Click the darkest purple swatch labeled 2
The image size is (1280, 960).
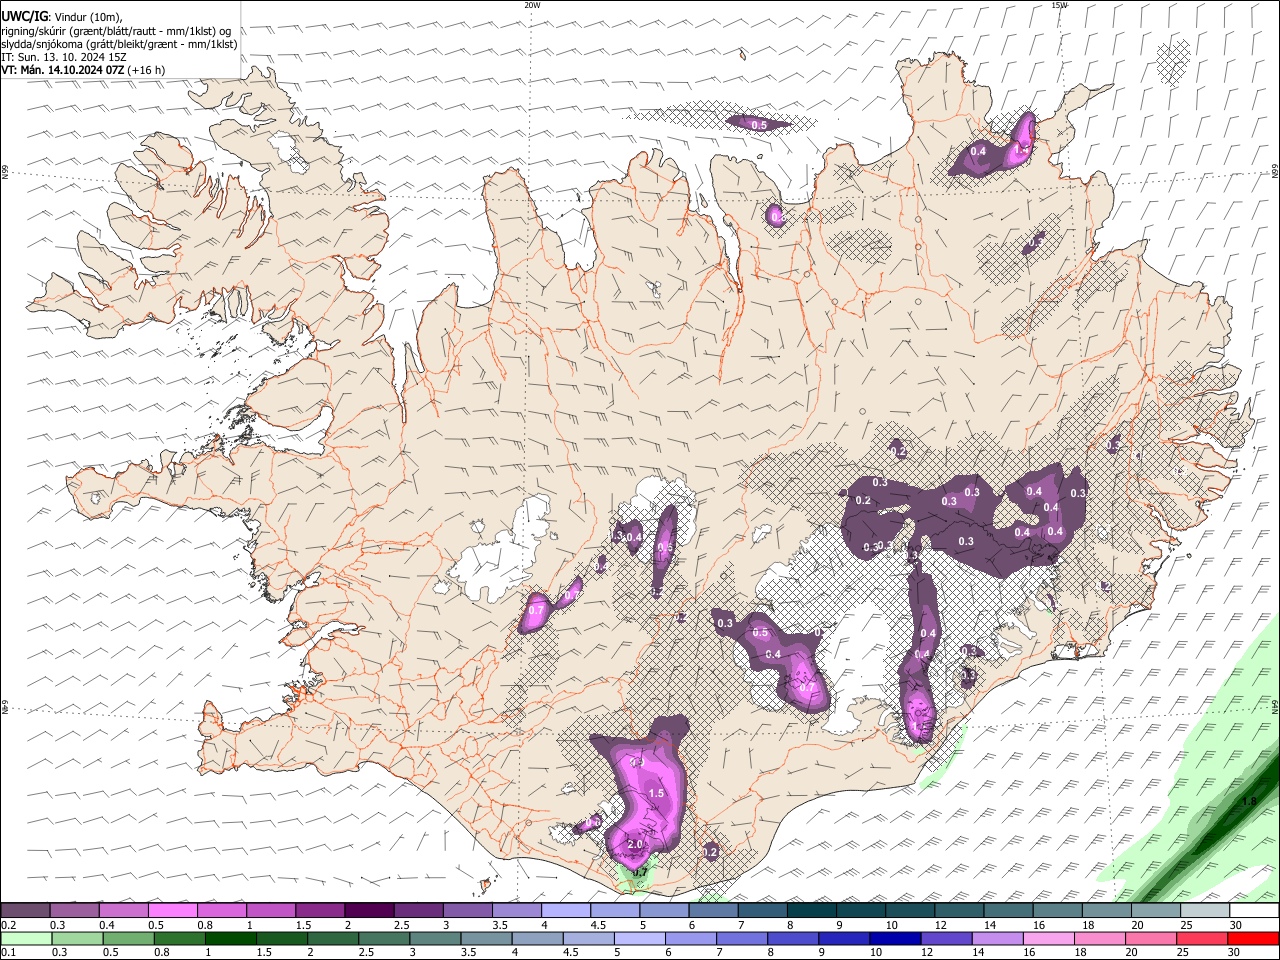pyautogui.click(x=369, y=911)
